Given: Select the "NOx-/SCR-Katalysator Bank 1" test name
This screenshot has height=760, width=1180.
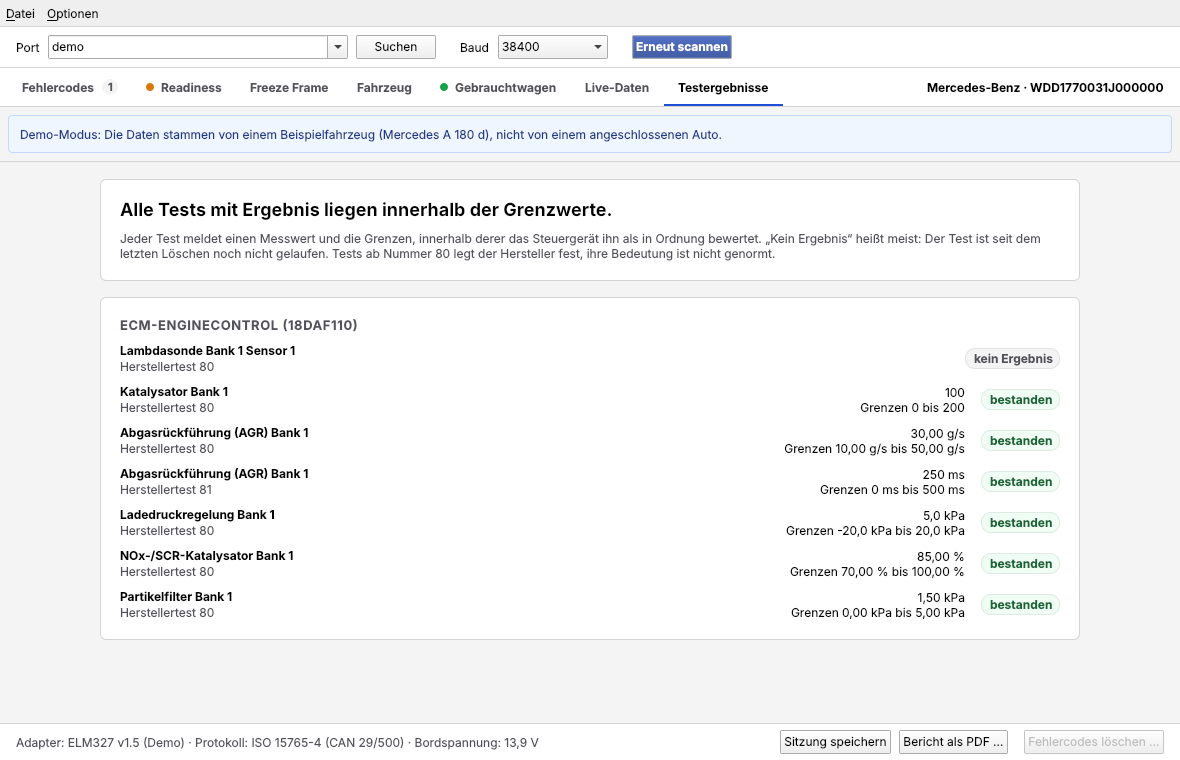Looking at the screenshot, I should point(207,555).
